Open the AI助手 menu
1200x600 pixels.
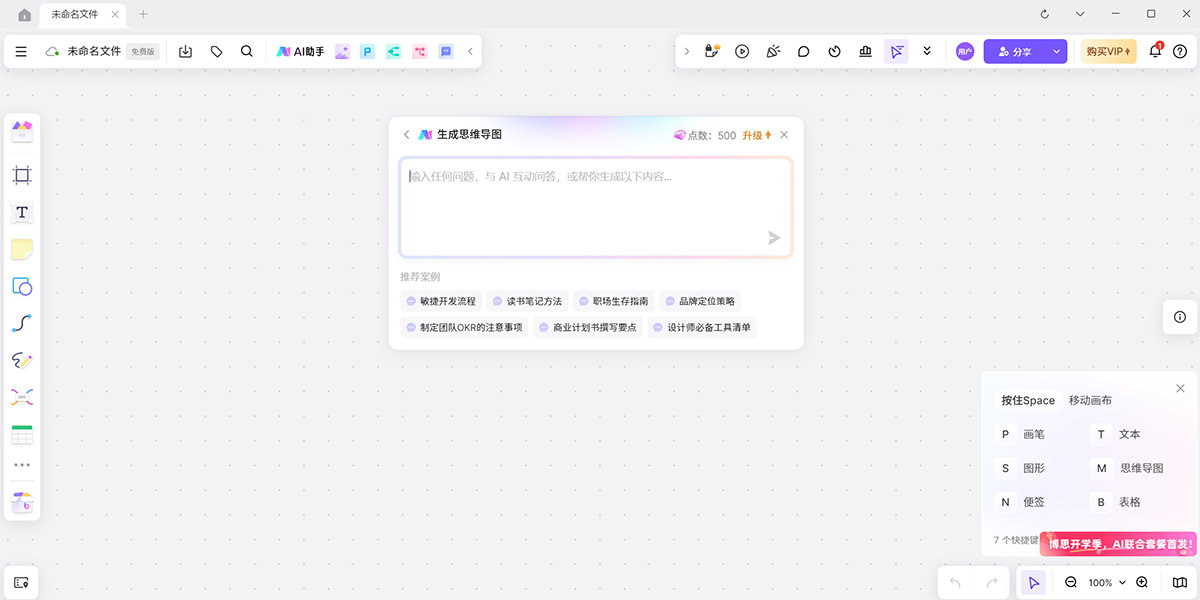tap(300, 51)
